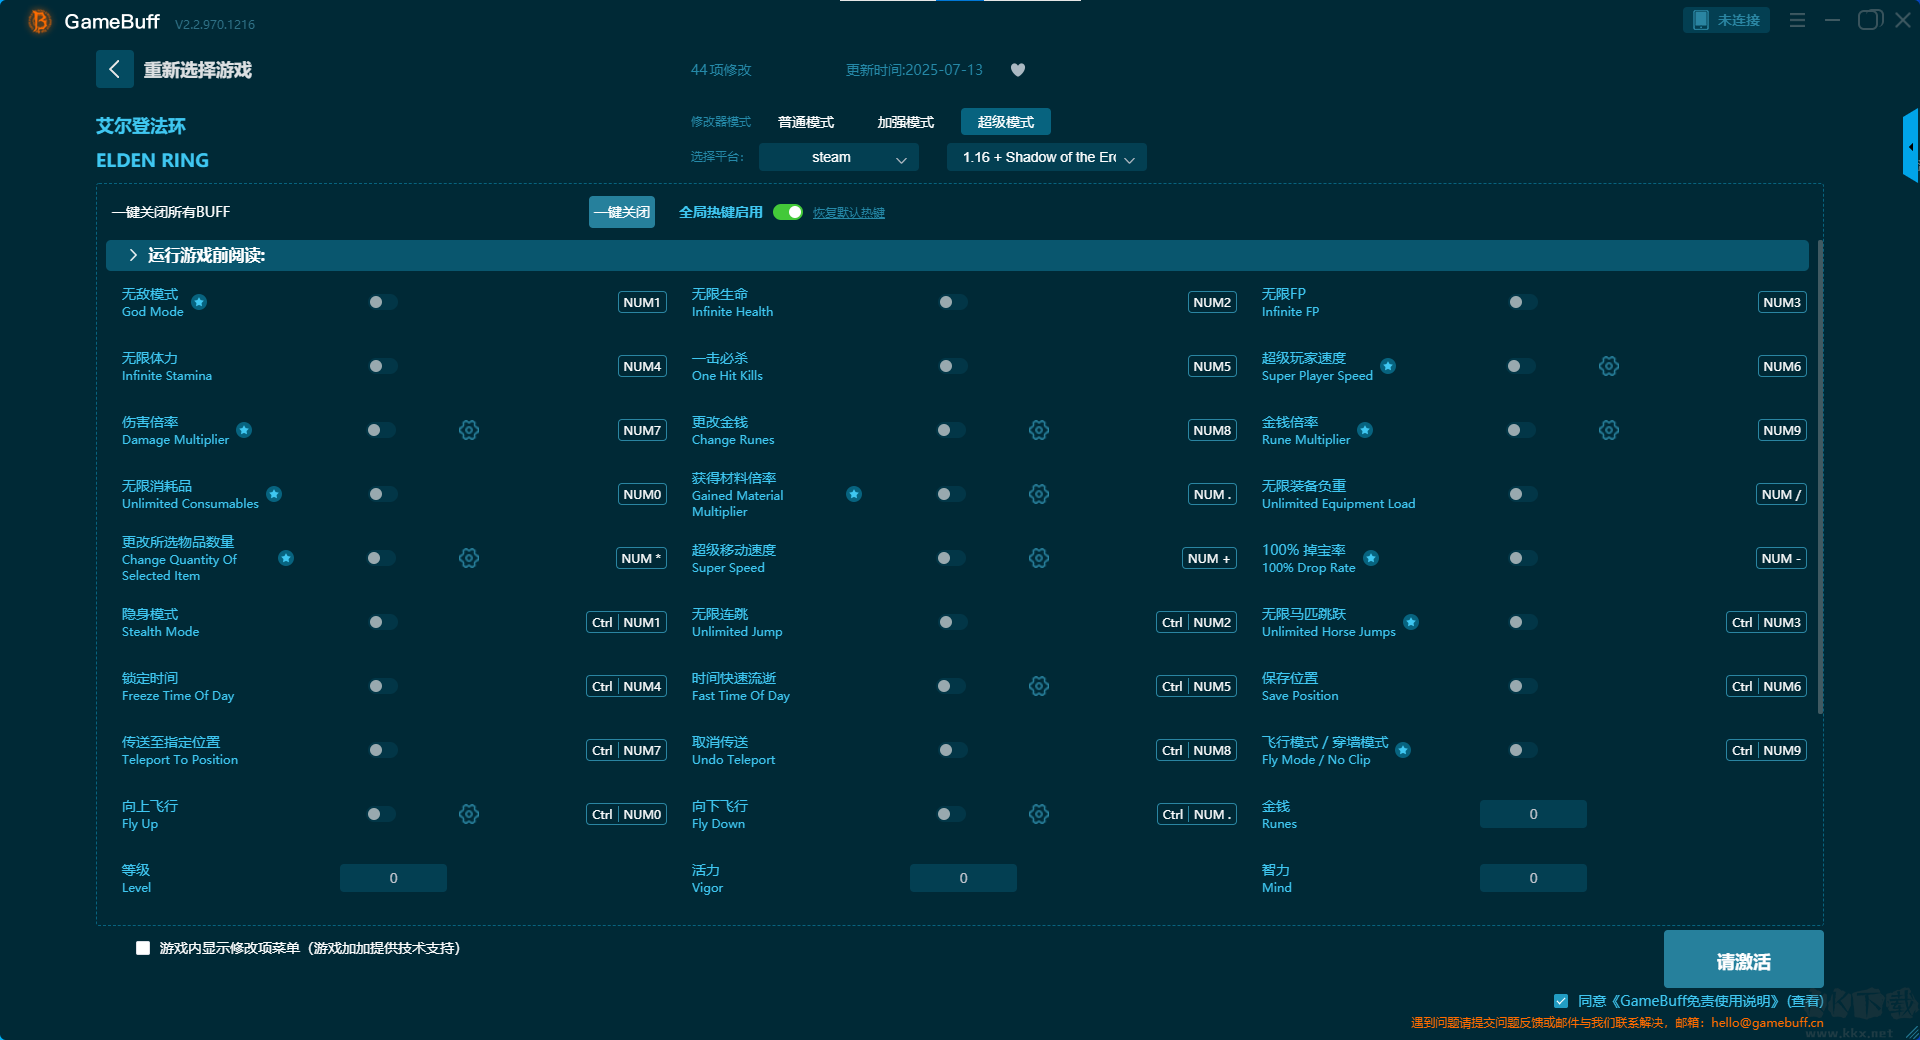Expand the 运行游戏前阅读 section
1920x1040 pixels.
133,256
